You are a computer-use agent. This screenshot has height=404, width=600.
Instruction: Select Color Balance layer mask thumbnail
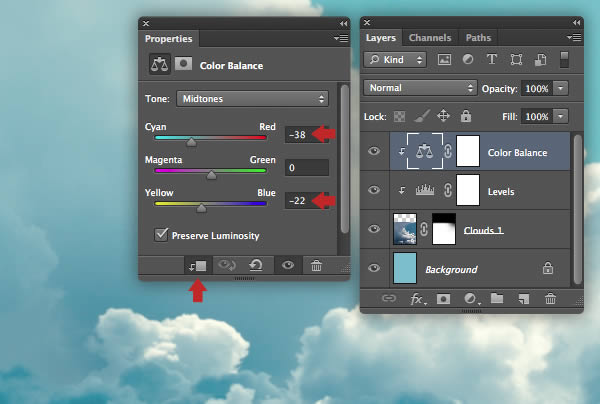(x=468, y=151)
